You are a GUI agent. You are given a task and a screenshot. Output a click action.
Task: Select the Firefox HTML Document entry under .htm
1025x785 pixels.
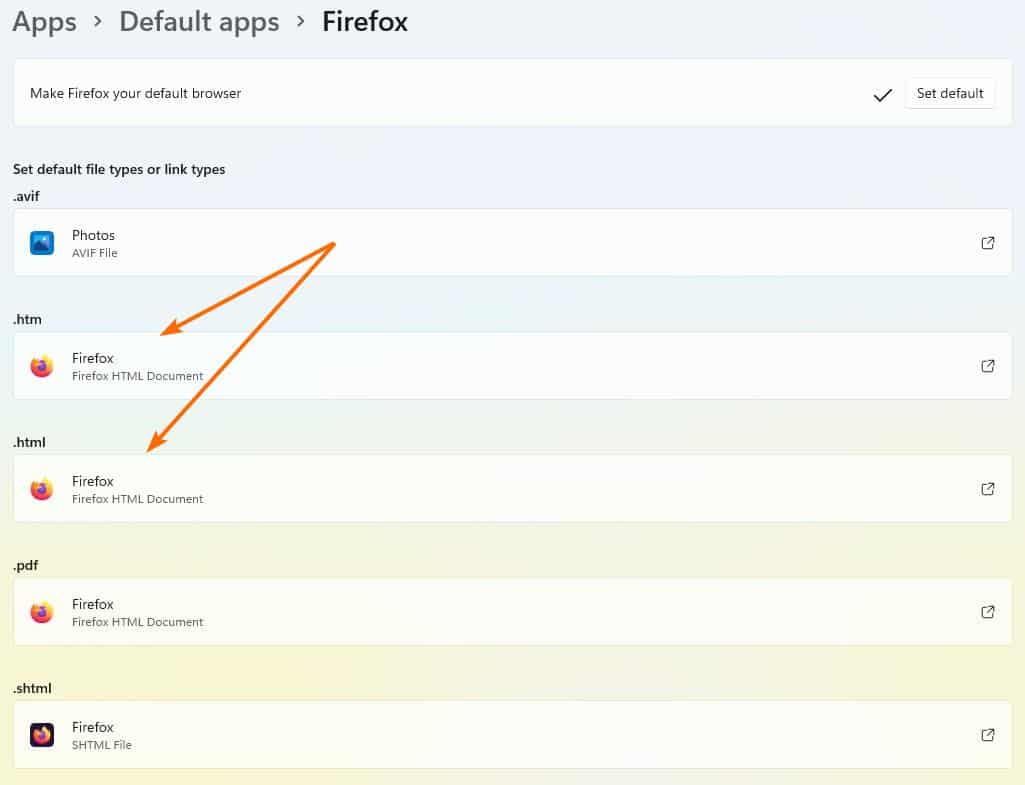click(x=400, y=365)
